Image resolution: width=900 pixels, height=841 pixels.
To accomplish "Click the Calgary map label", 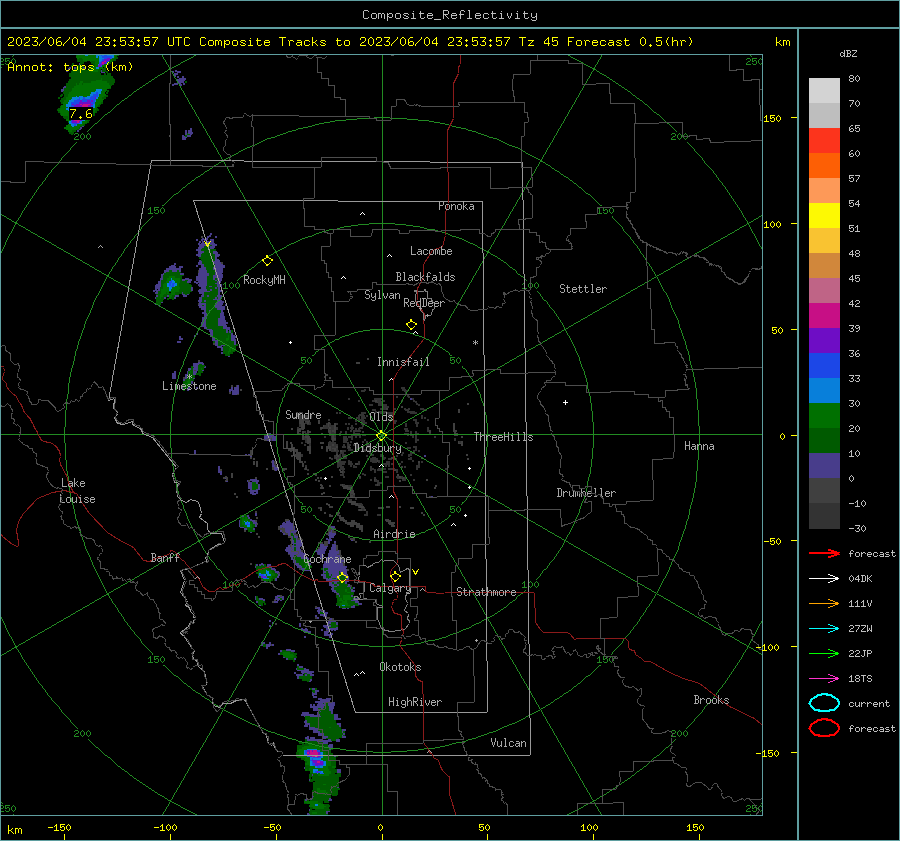I will 390,588.
